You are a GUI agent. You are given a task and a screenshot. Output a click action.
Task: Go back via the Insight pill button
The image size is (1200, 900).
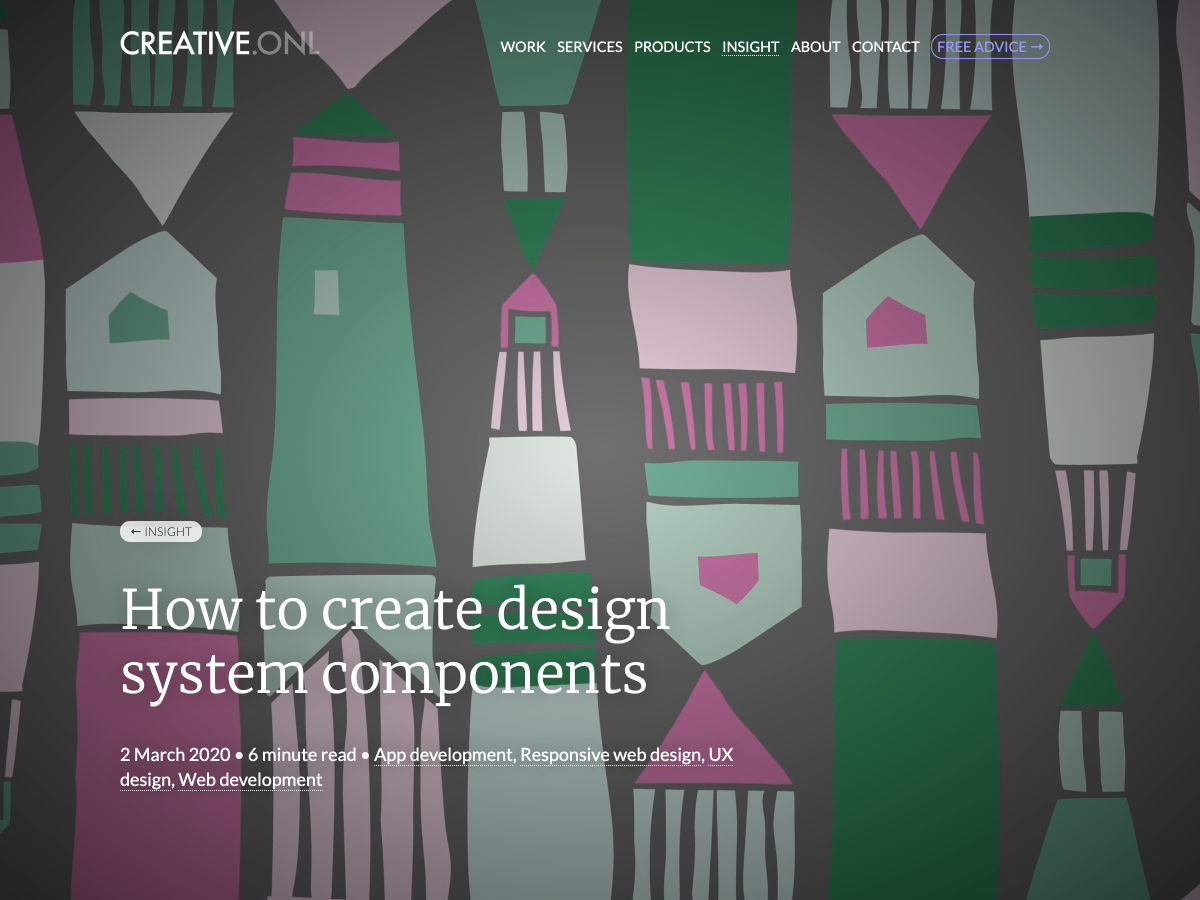click(x=161, y=532)
